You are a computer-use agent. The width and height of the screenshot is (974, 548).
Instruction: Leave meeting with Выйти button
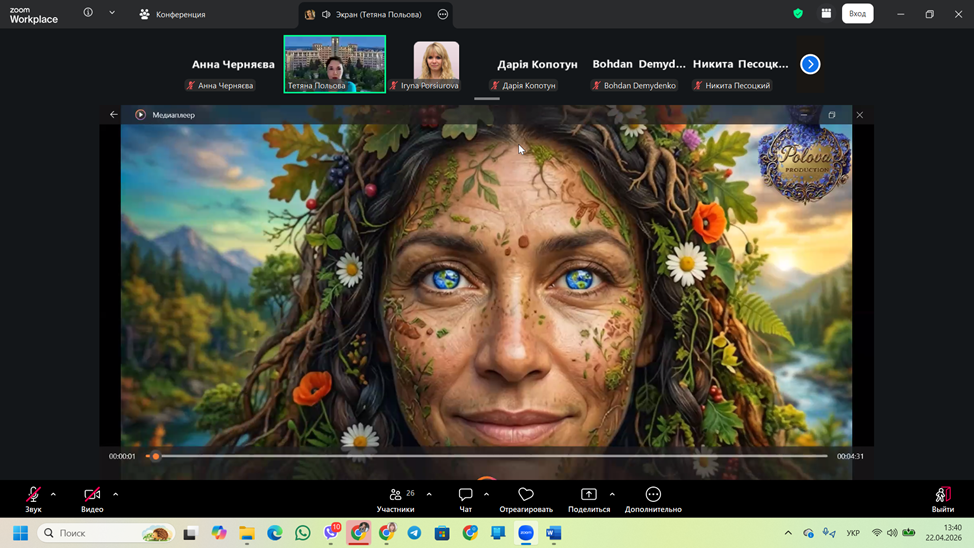coord(942,500)
